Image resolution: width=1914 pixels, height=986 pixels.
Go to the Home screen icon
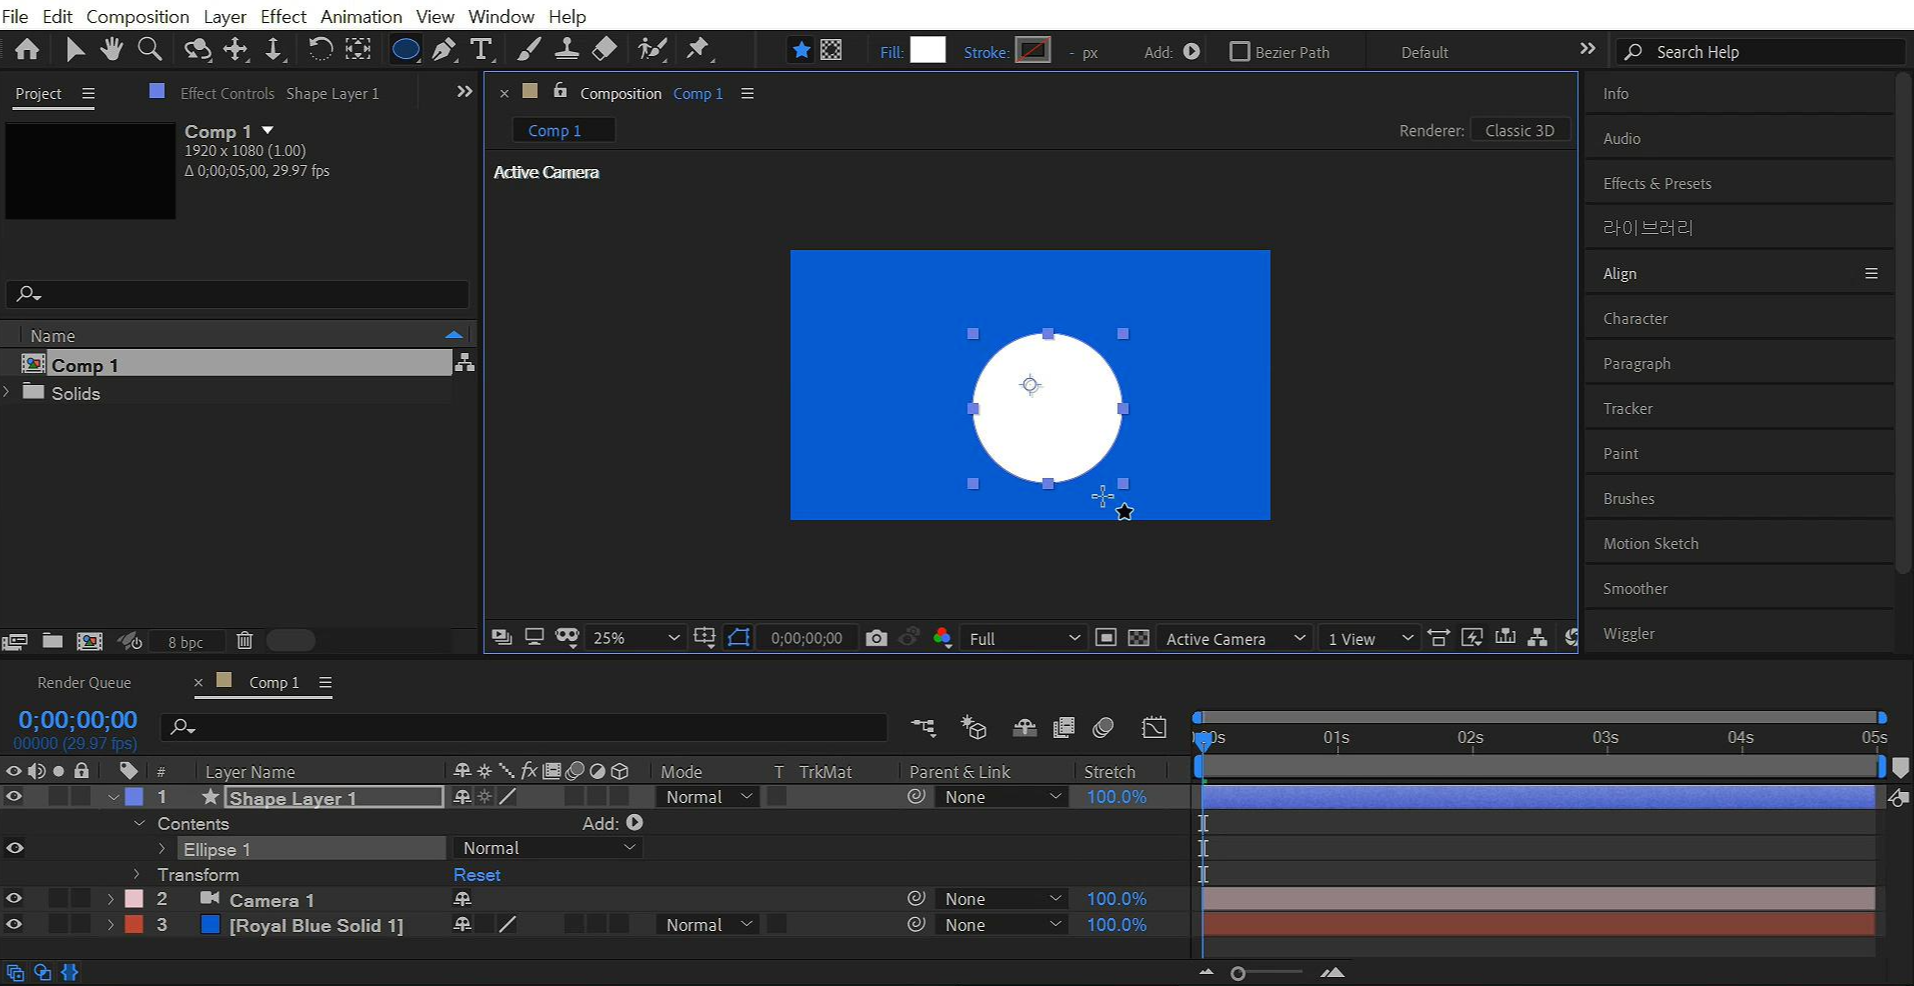tap(27, 49)
